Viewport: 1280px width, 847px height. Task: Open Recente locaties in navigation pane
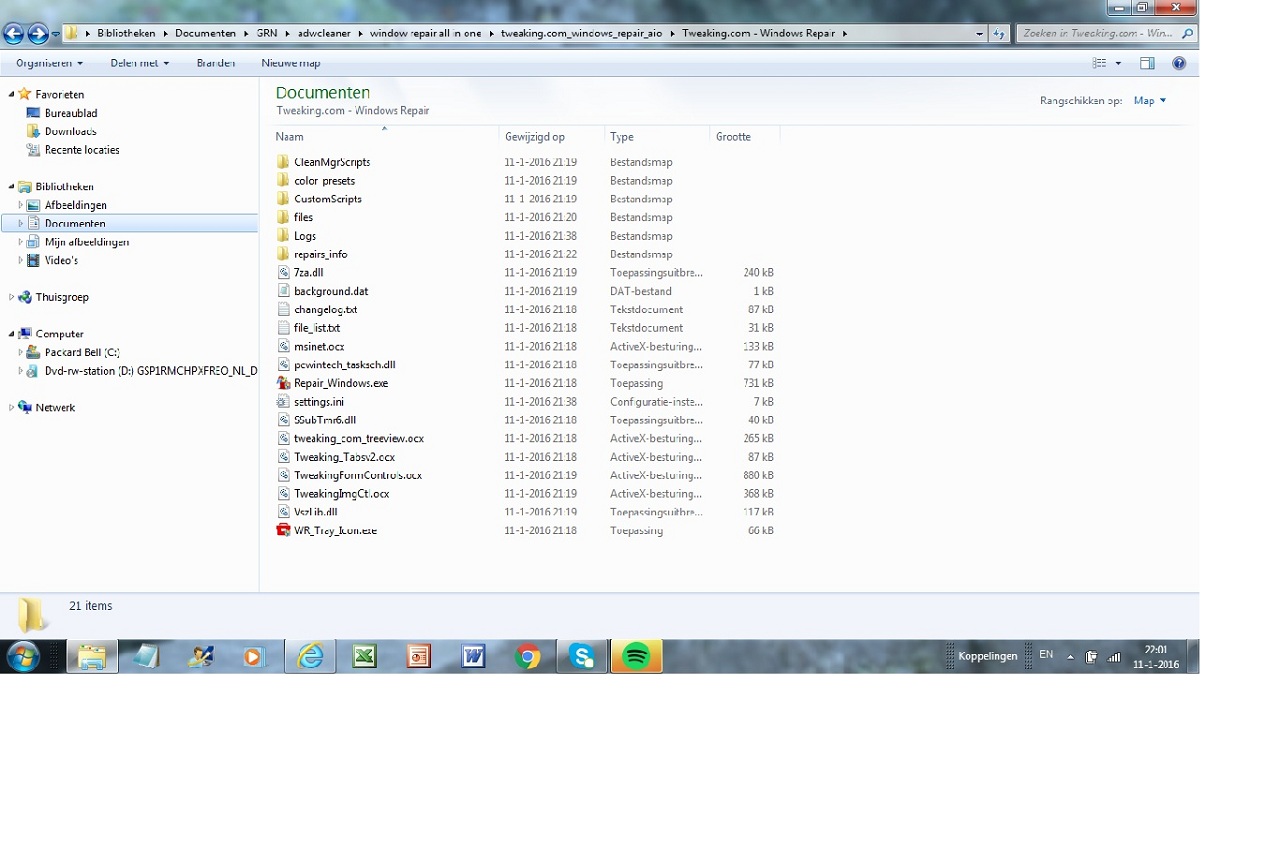point(82,150)
